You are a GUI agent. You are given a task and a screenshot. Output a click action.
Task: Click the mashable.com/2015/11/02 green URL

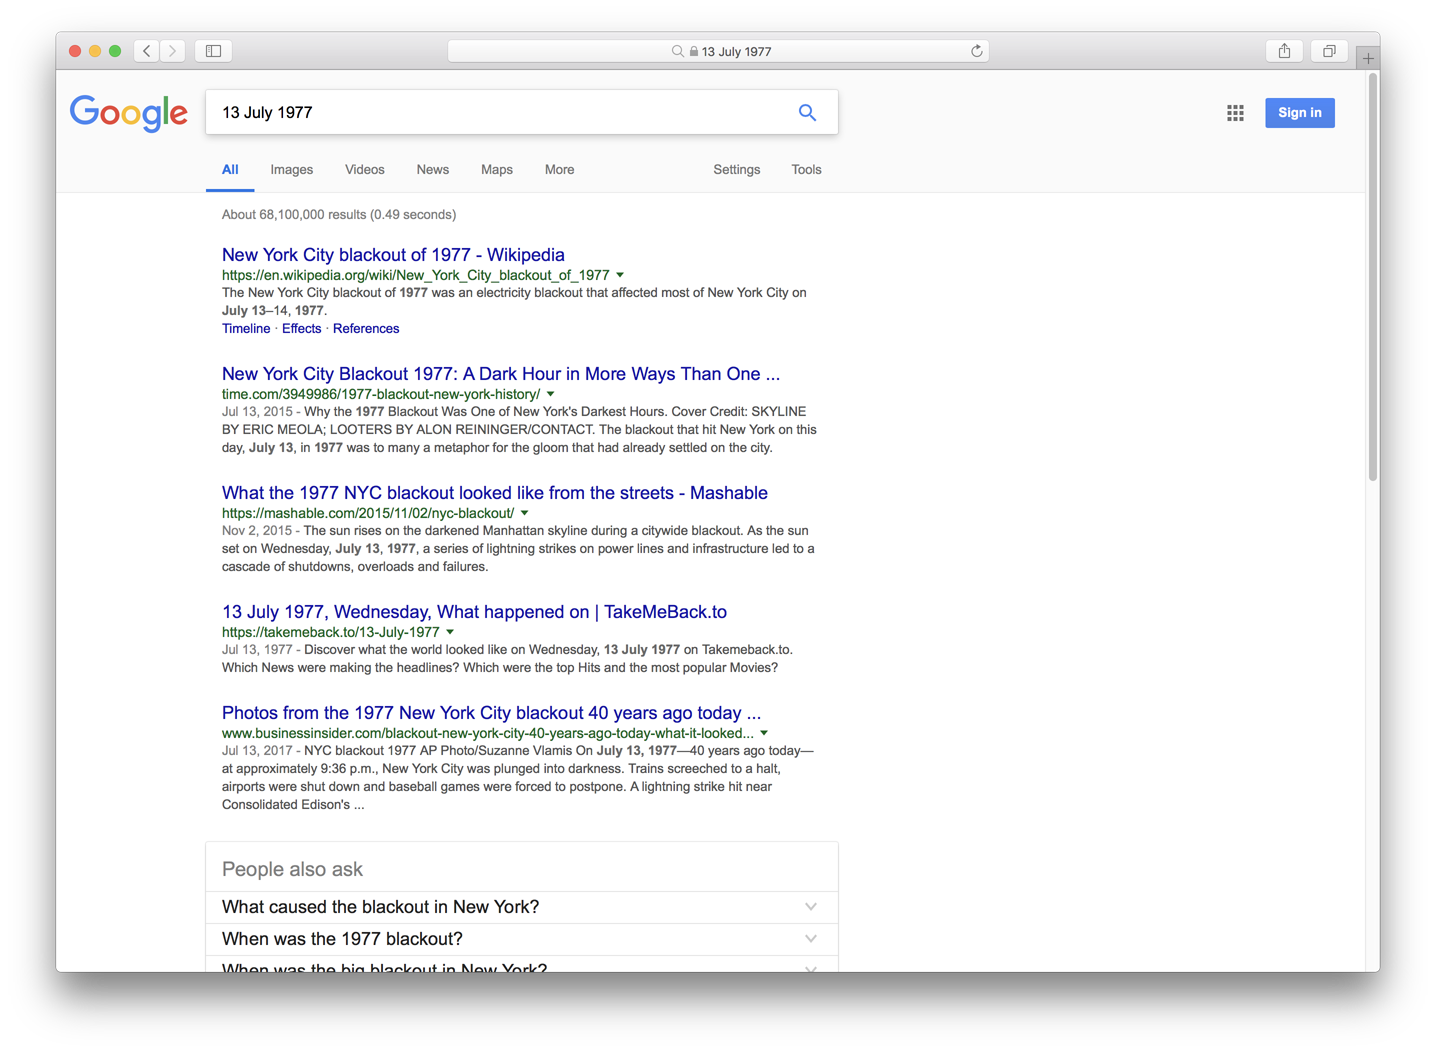coord(368,513)
